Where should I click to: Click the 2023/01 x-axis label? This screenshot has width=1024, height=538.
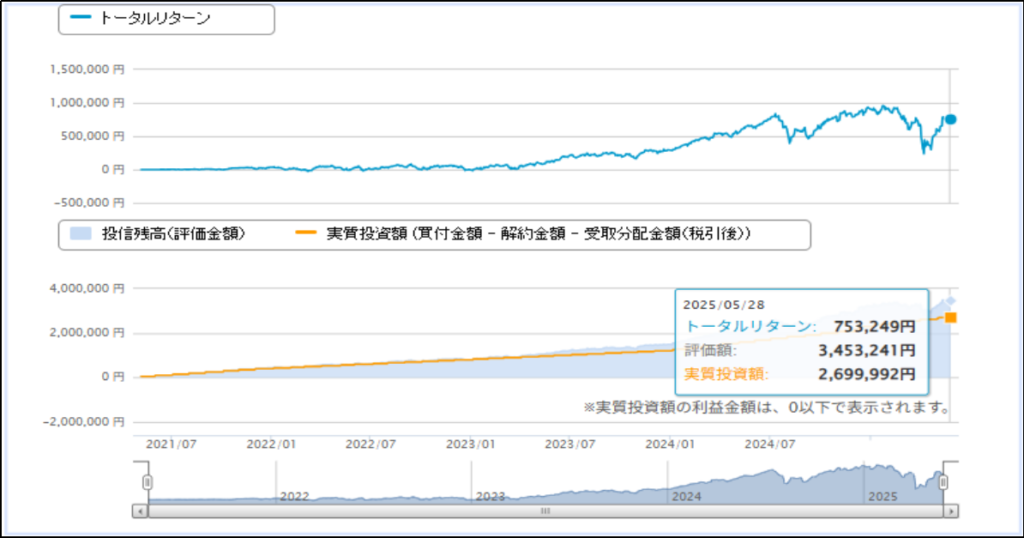click(471, 444)
